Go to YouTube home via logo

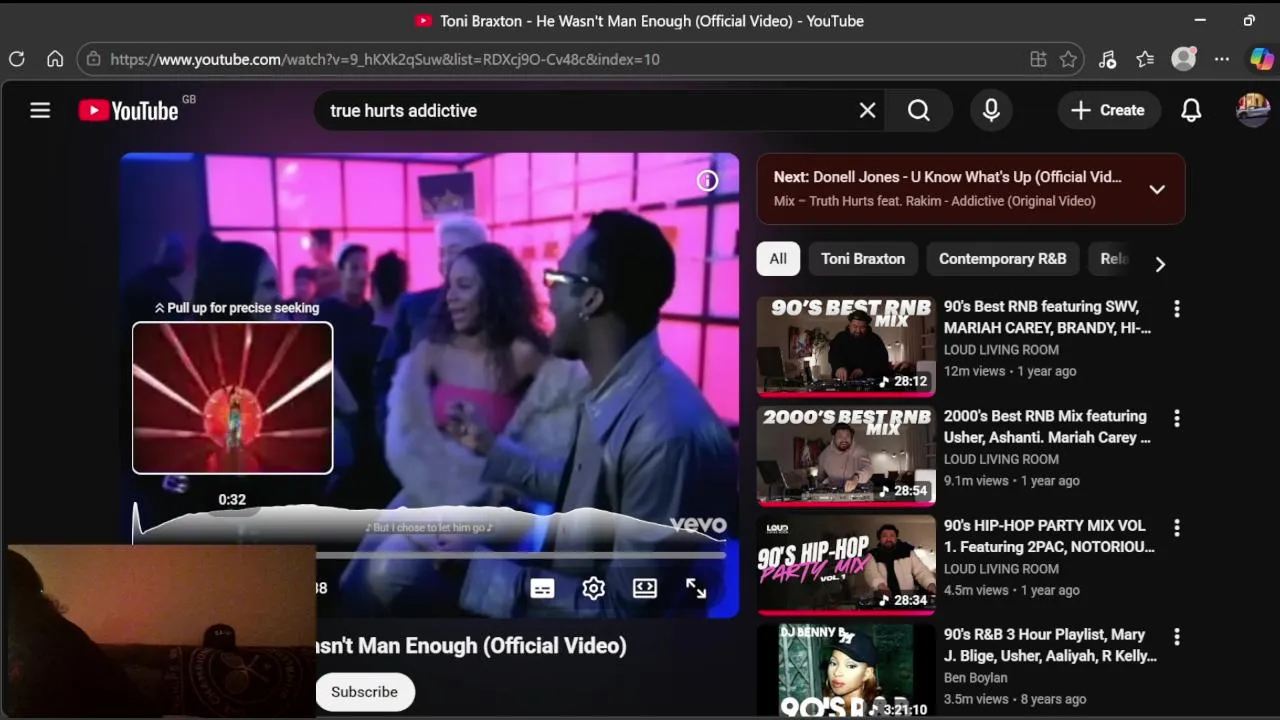coord(129,111)
